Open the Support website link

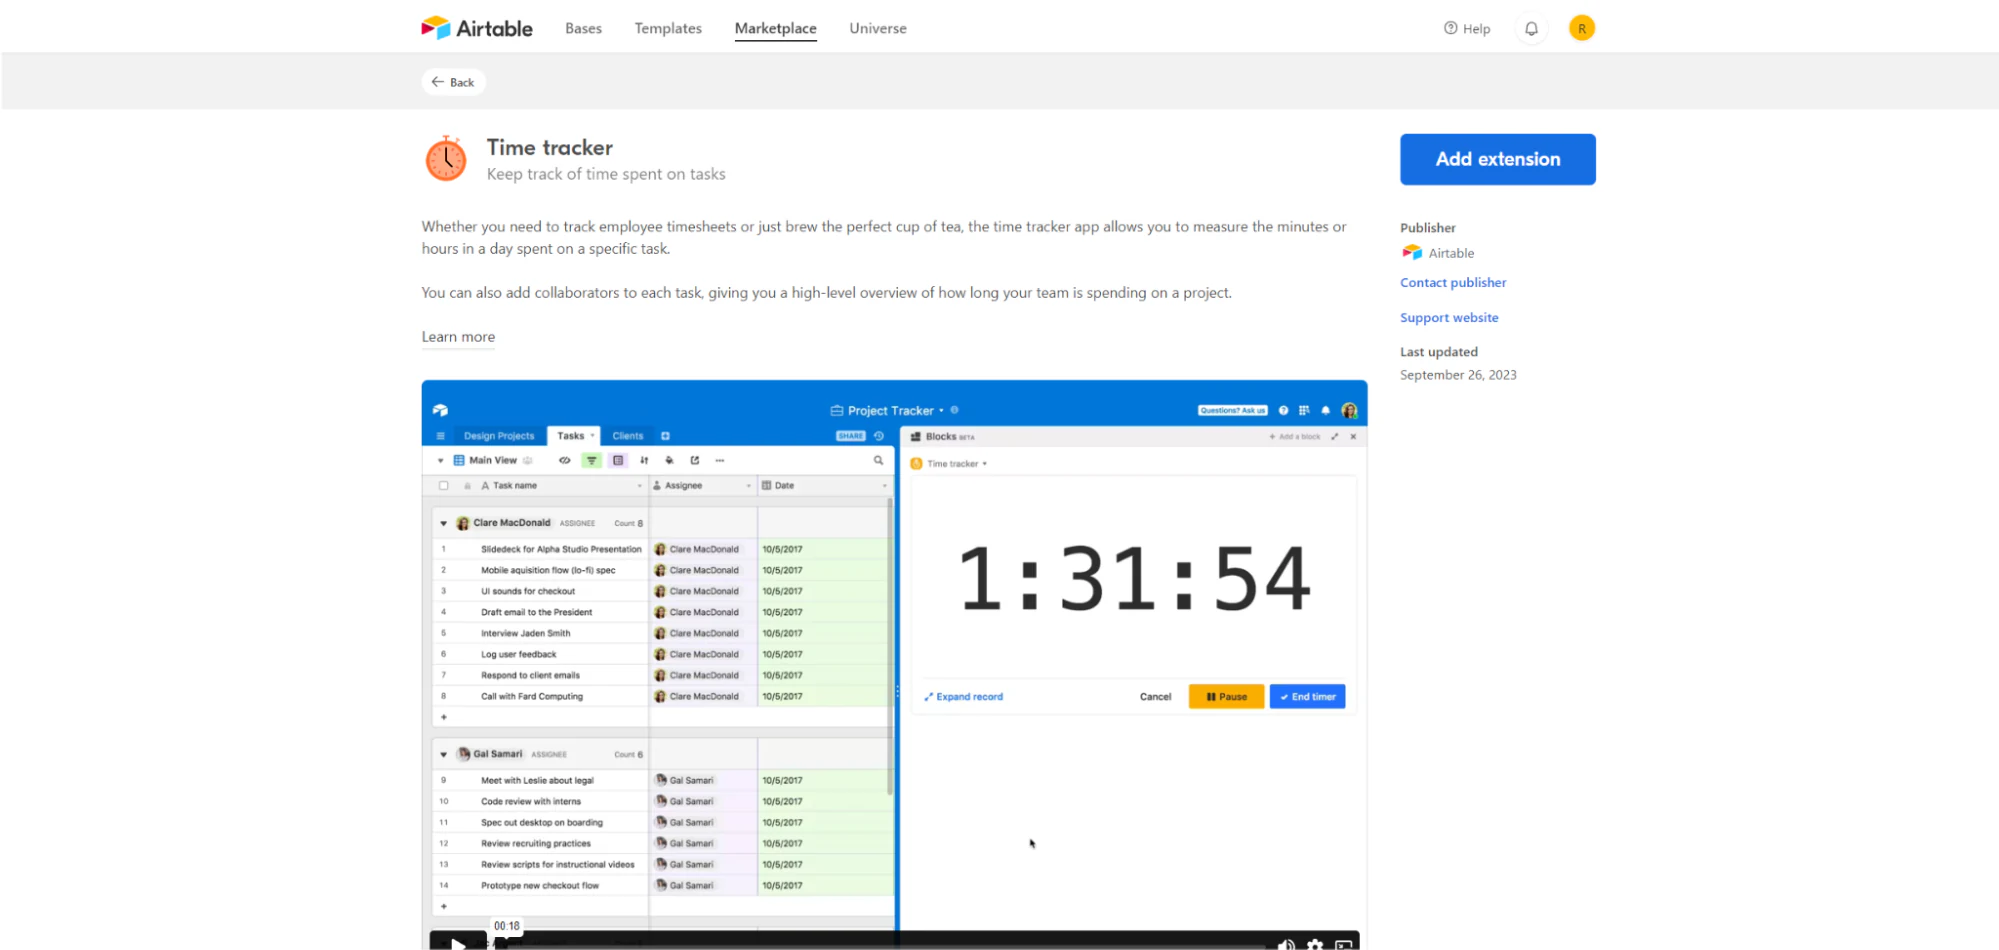[x=1449, y=318]
